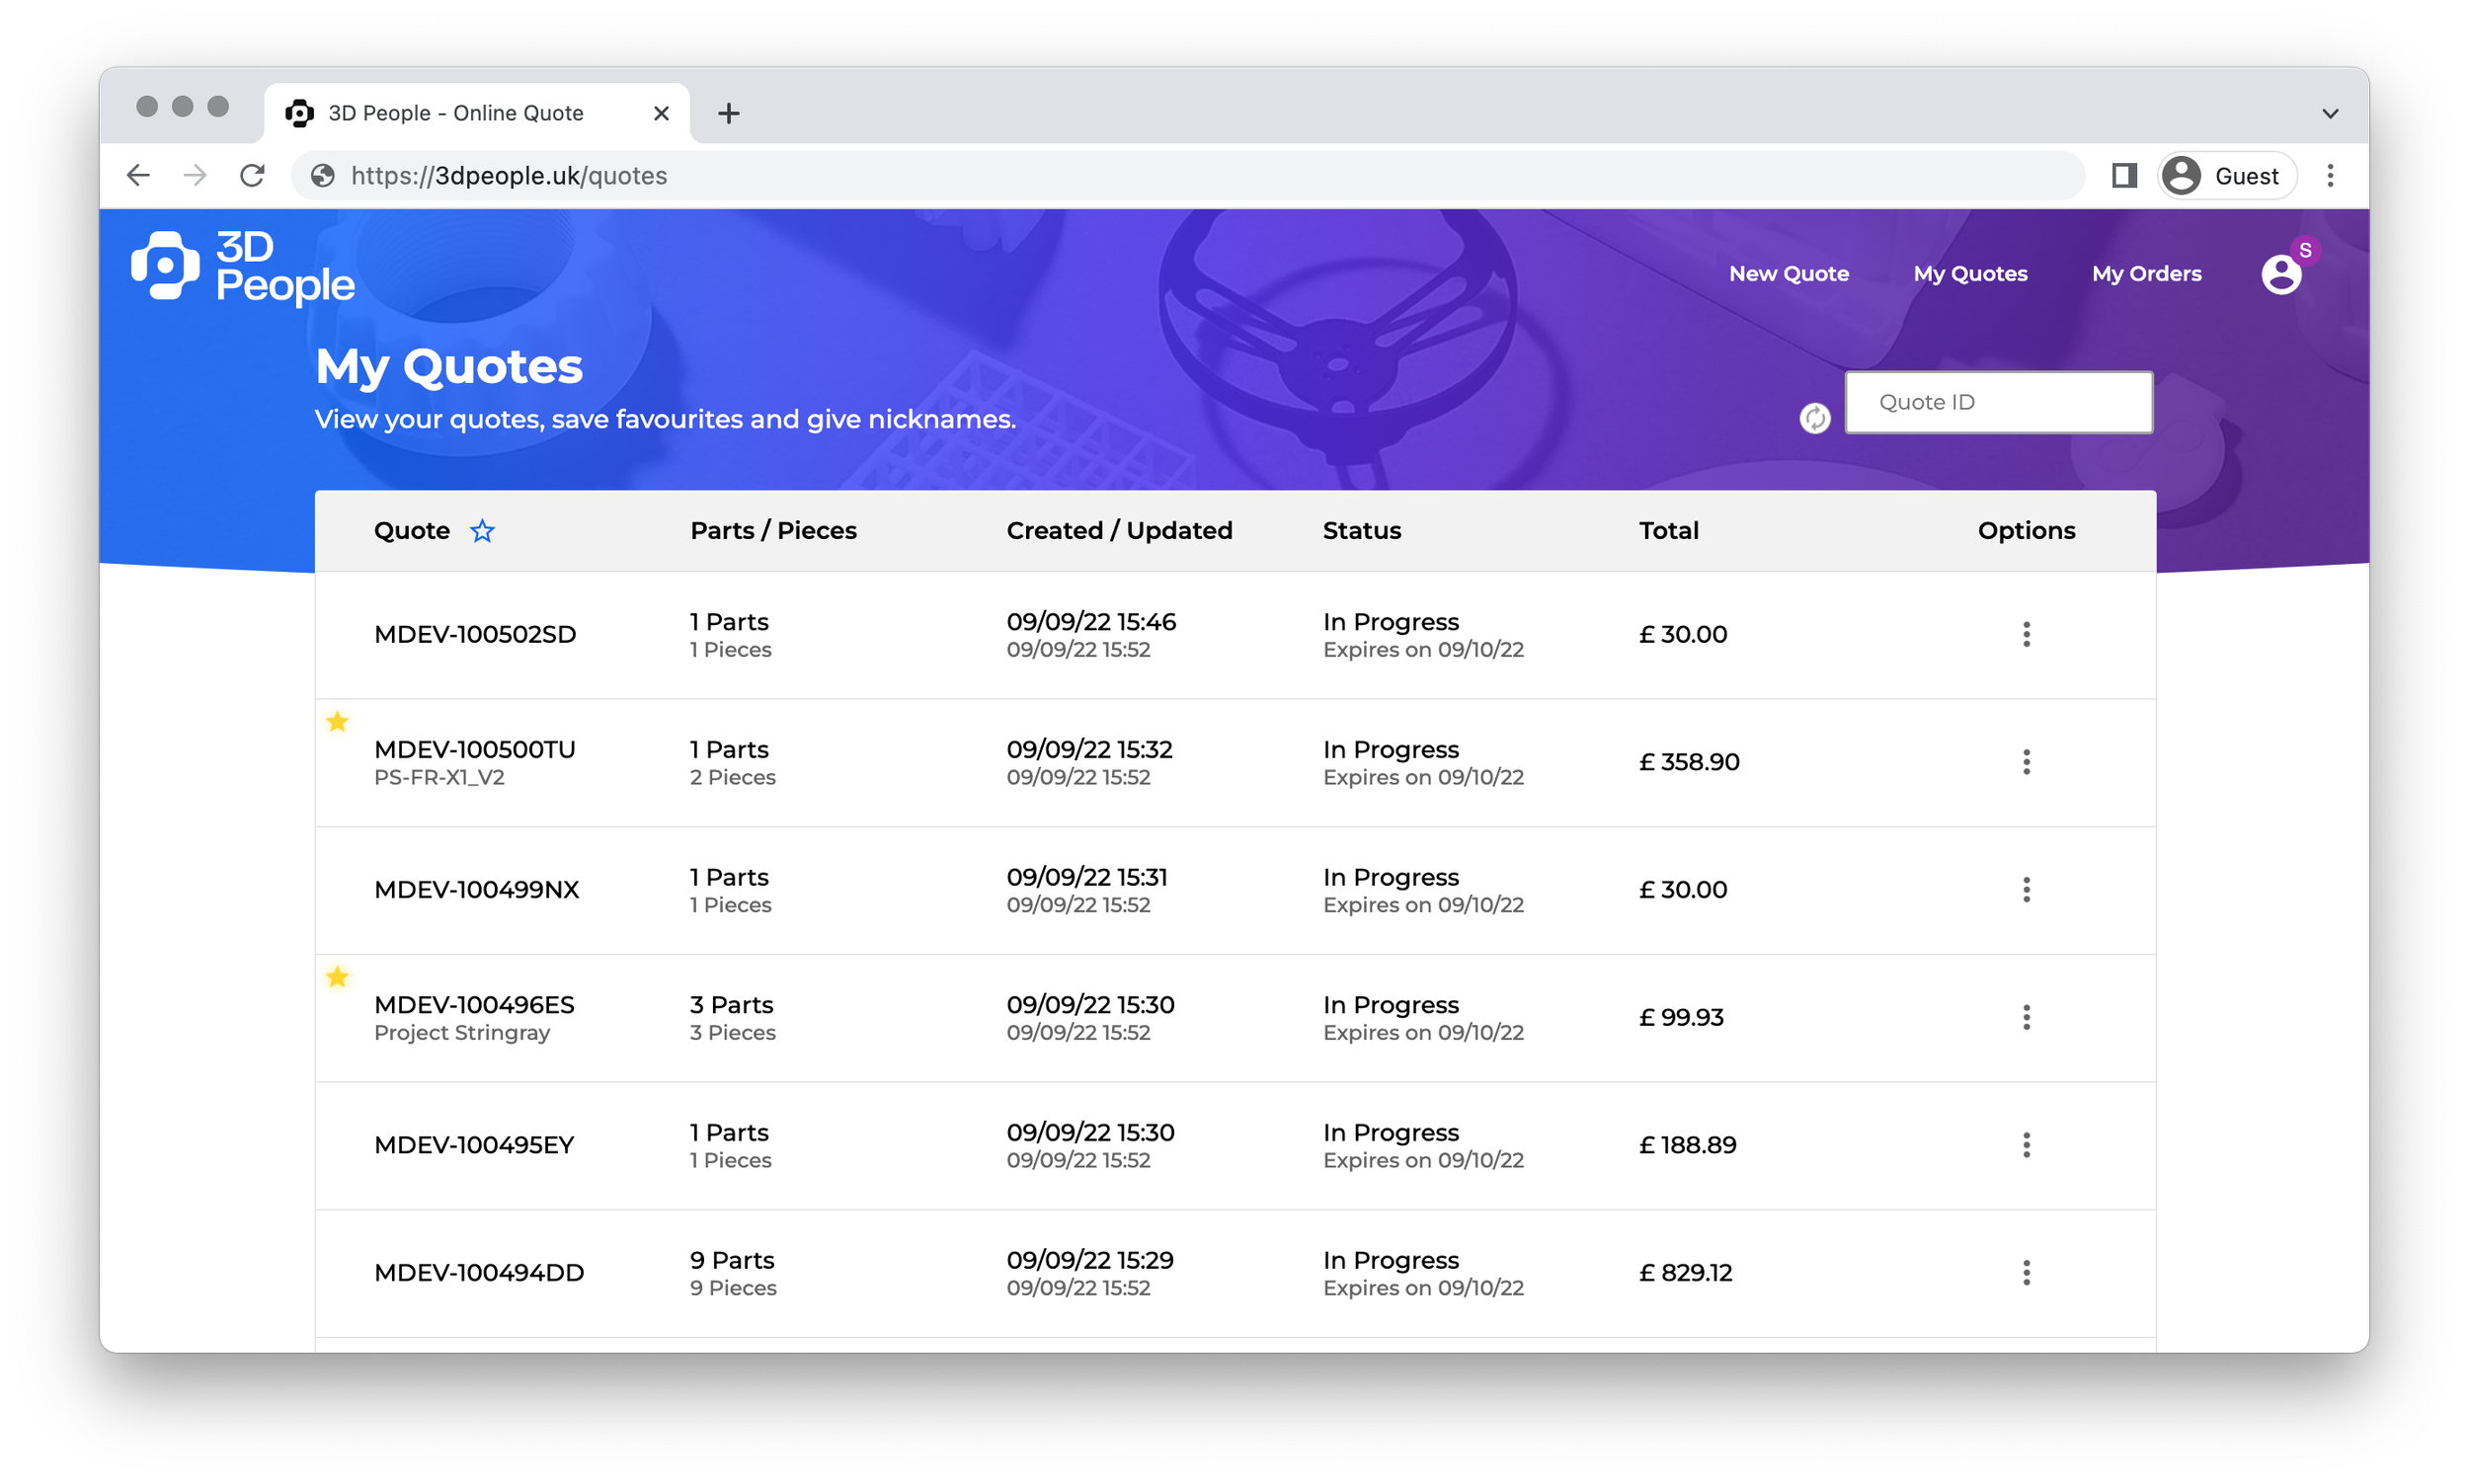Toggle favourite star on MDEV-100500TU
Image resolution: width=2469 pixels, height=1484 pixels.
coord(337,721)
